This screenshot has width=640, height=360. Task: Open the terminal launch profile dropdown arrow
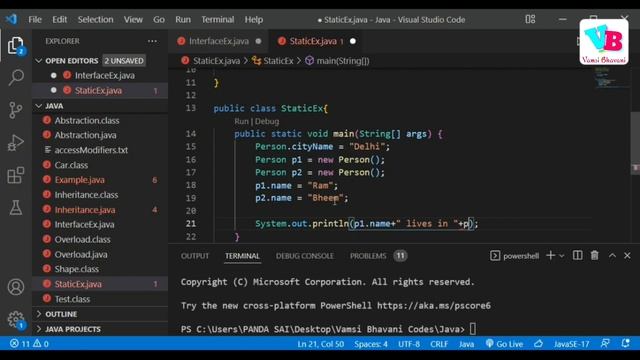point(562,256)
